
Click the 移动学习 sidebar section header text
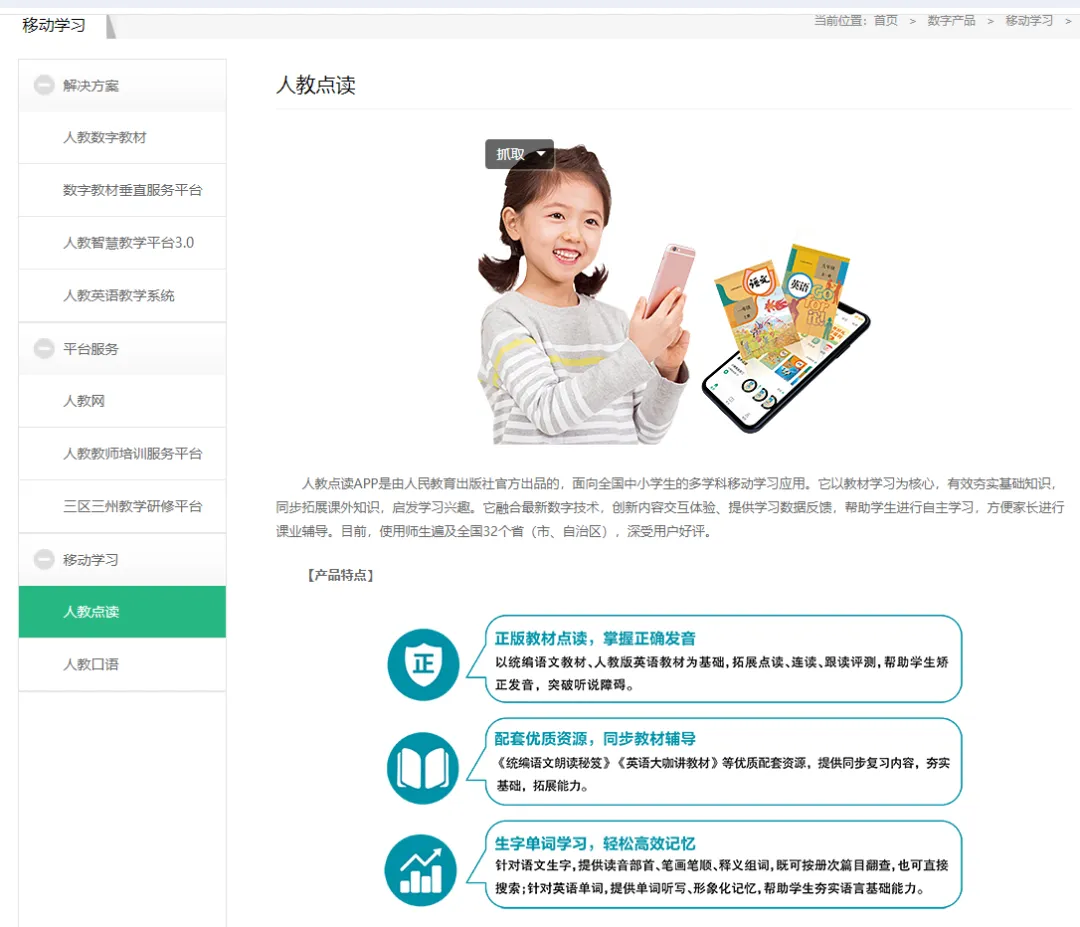coord(91,560)
